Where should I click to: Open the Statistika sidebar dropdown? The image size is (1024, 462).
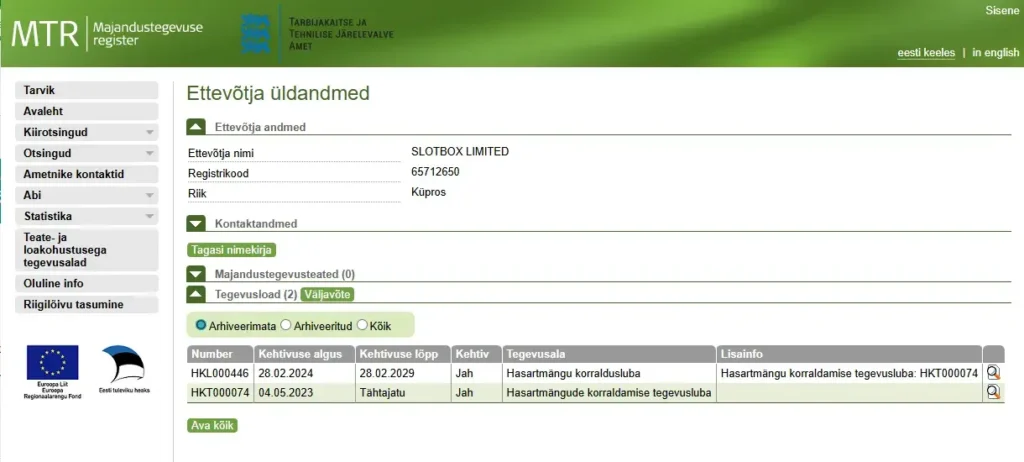tap(87, 216)
